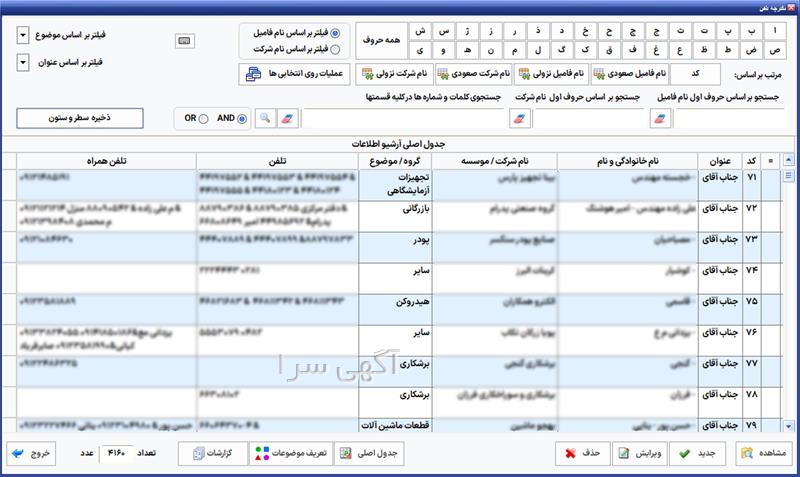Image resolution: width=800 pixels, height=477 pixels.
Task: Click the هیدروکن group cell
Action: [395, 309]
